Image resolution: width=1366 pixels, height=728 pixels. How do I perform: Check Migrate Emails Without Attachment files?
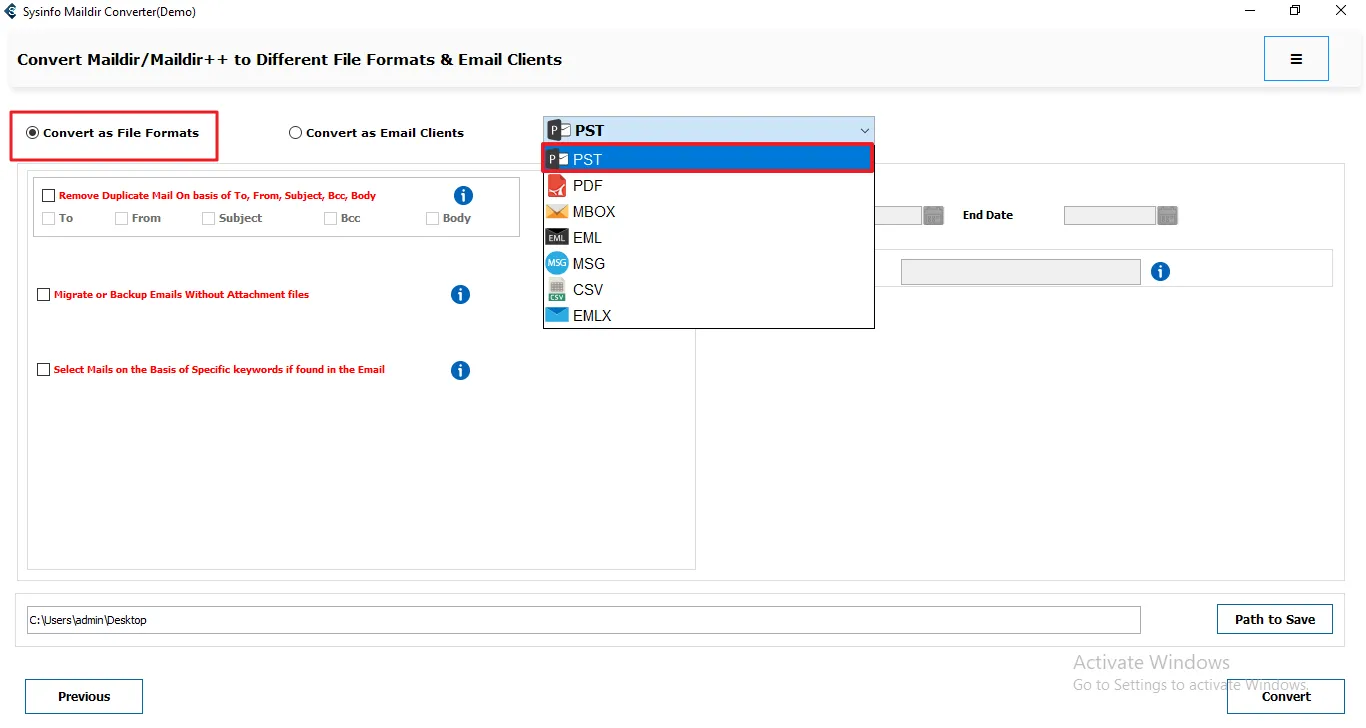pos(43,295)
